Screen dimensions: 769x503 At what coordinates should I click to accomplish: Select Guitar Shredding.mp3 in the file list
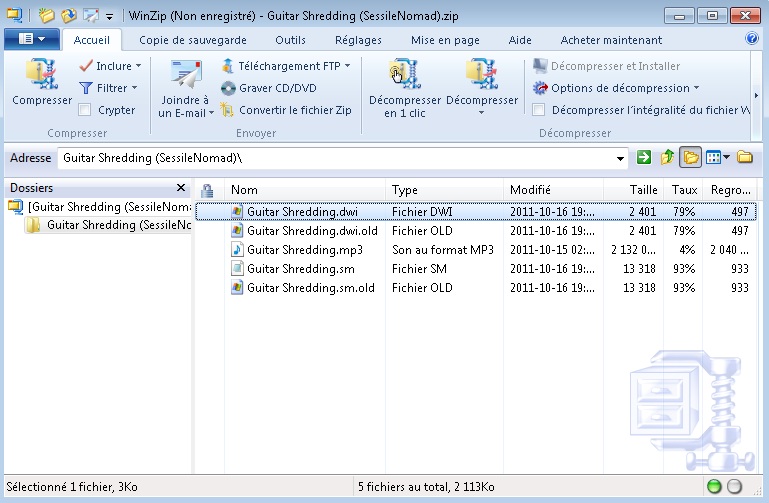(305, 250)
